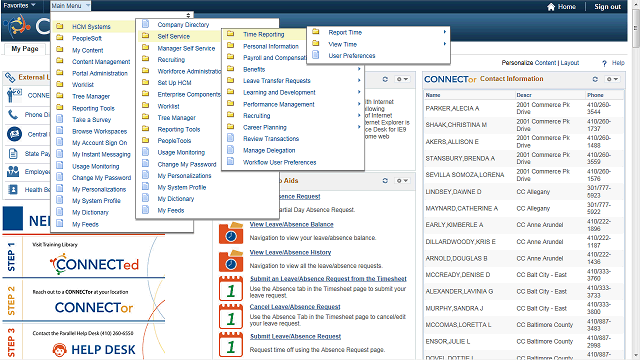Viewport: 640px width, 360px height.
Task: Expand Leave Transfer Requests submenu arrow
Action: tap(359, 80)
